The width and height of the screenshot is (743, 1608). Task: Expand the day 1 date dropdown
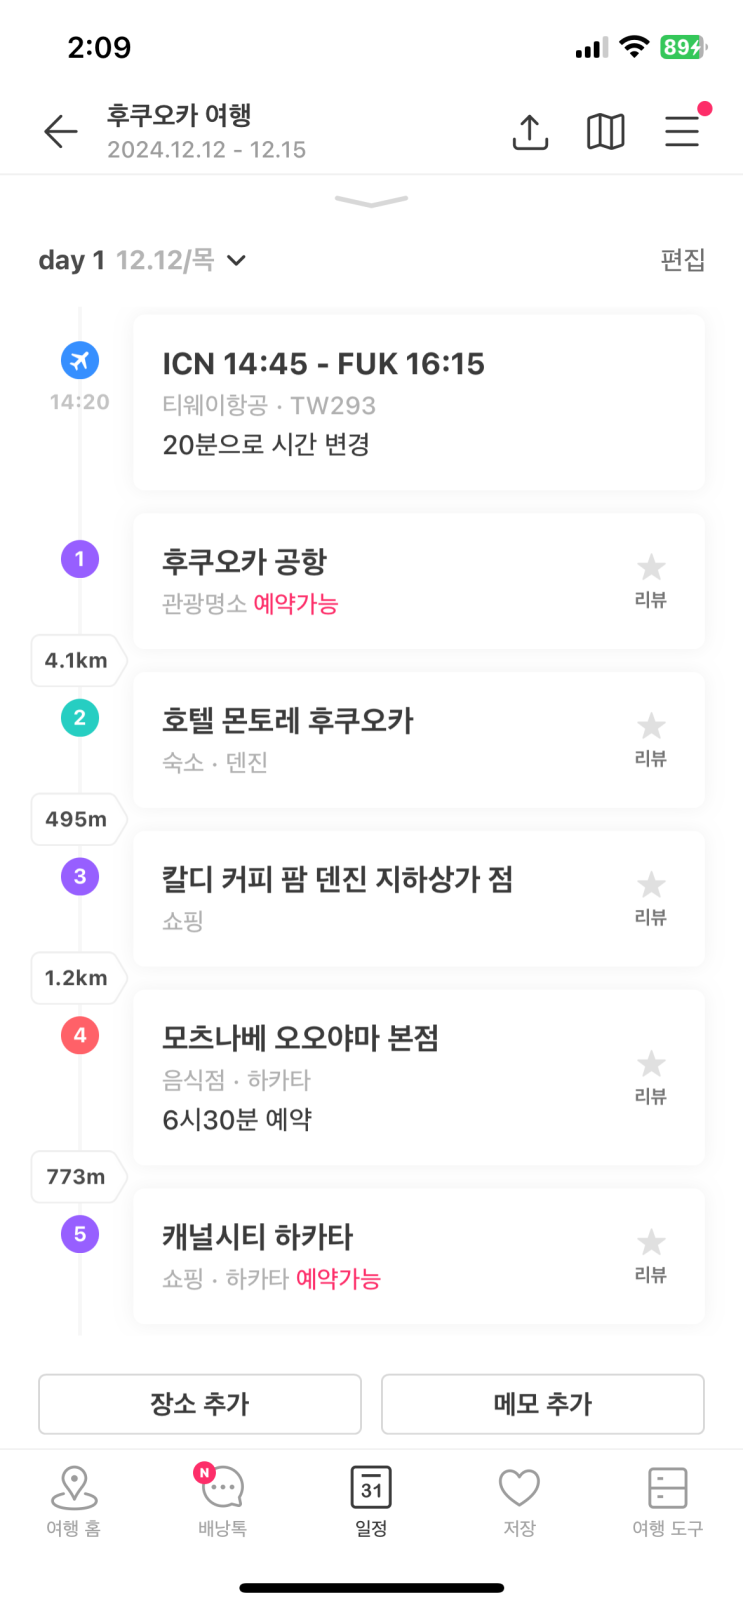click(236, 261)
